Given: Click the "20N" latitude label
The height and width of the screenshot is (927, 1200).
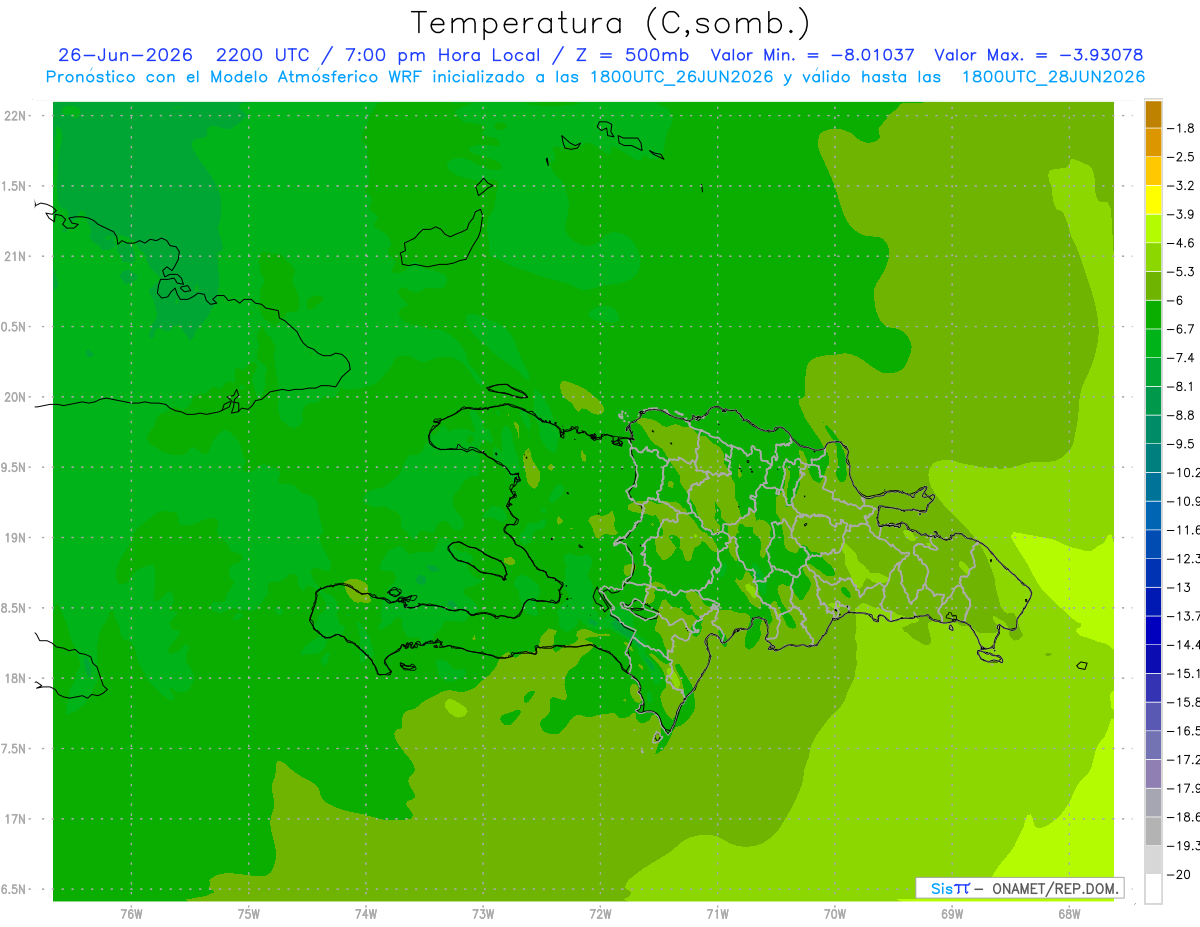Looking at the screenshot, I should (x=16, y=397).
